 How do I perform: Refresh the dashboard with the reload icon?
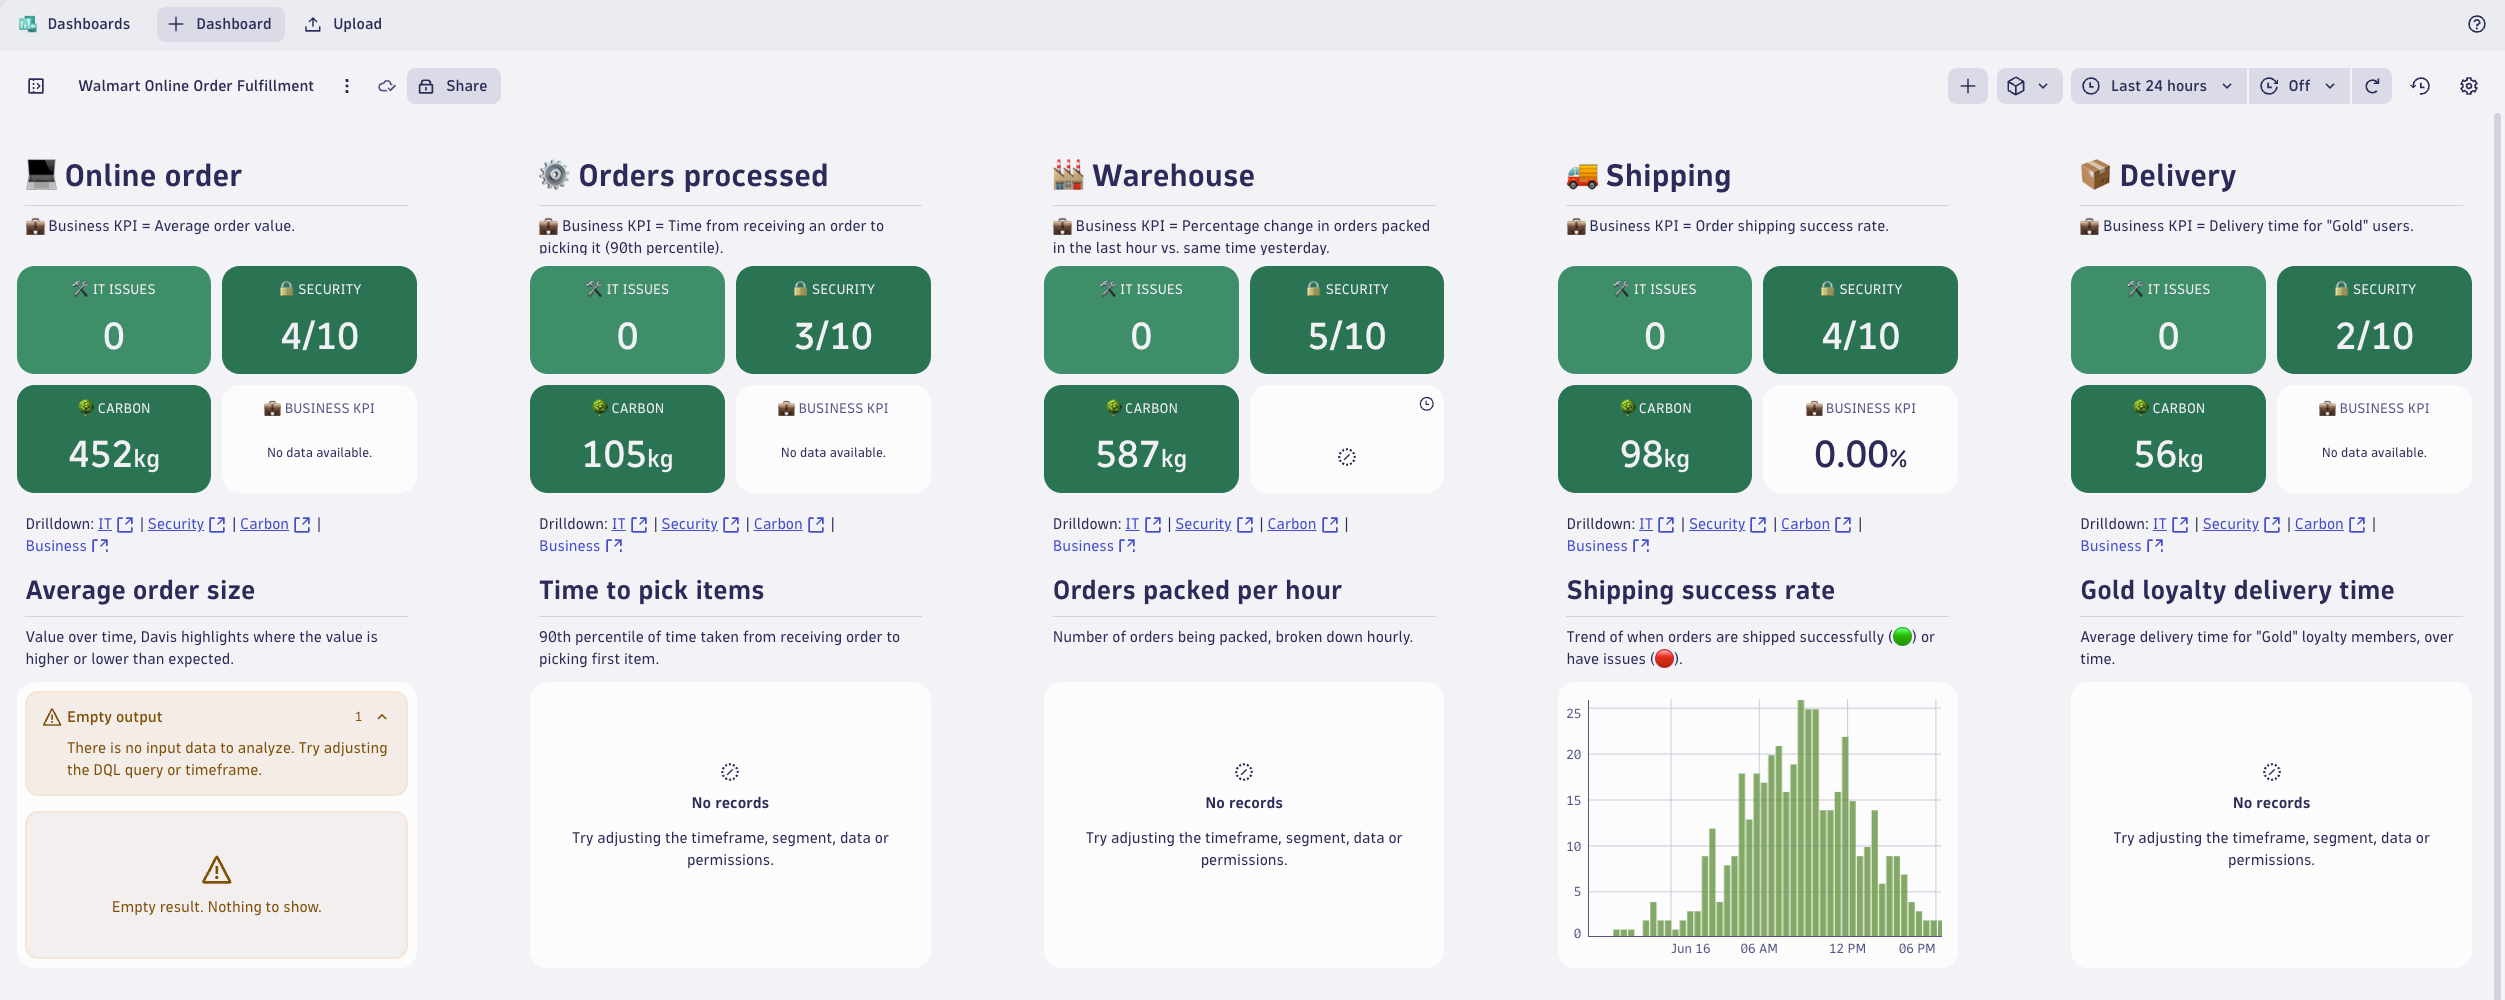pos(2372,86)
